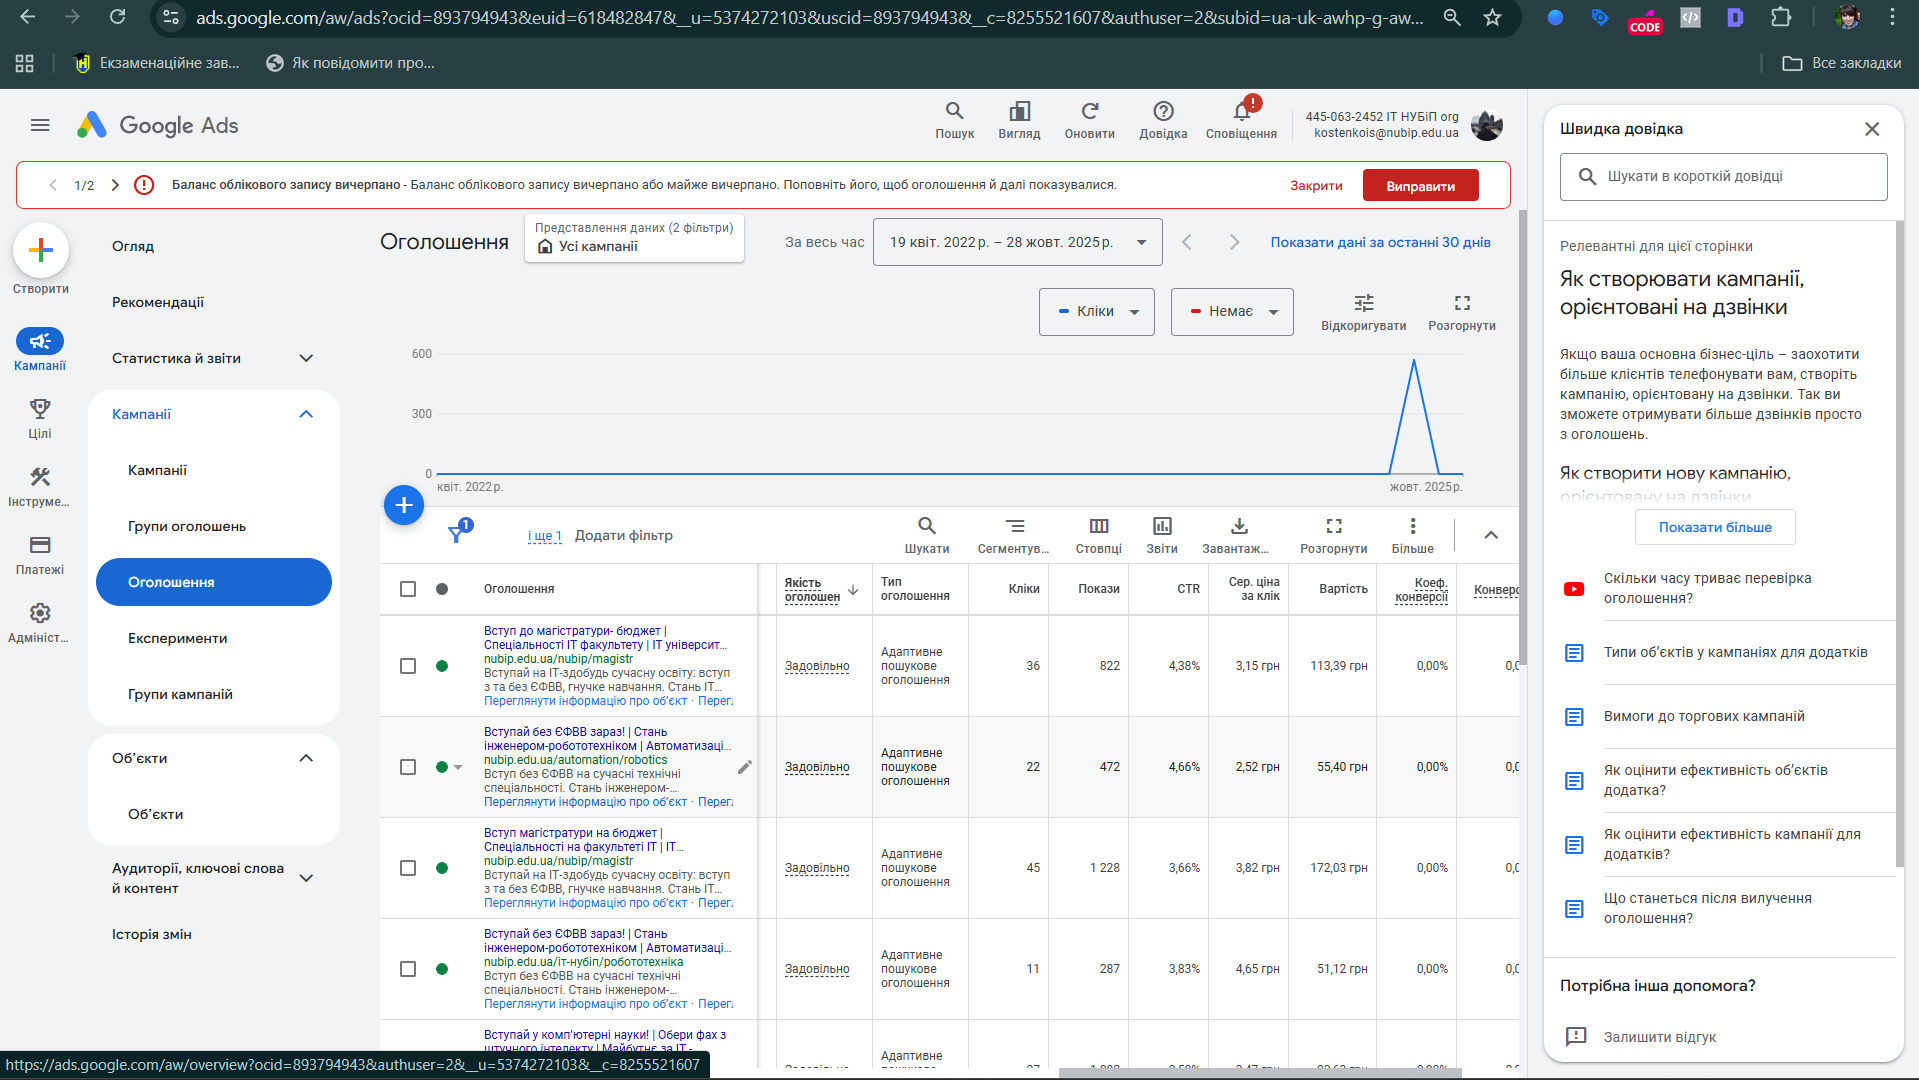Screen dimensions: 1919x1080
Task: Click the Refresh icon in top toolbar
Action: pyautogui.click(x=1089, y=112)
